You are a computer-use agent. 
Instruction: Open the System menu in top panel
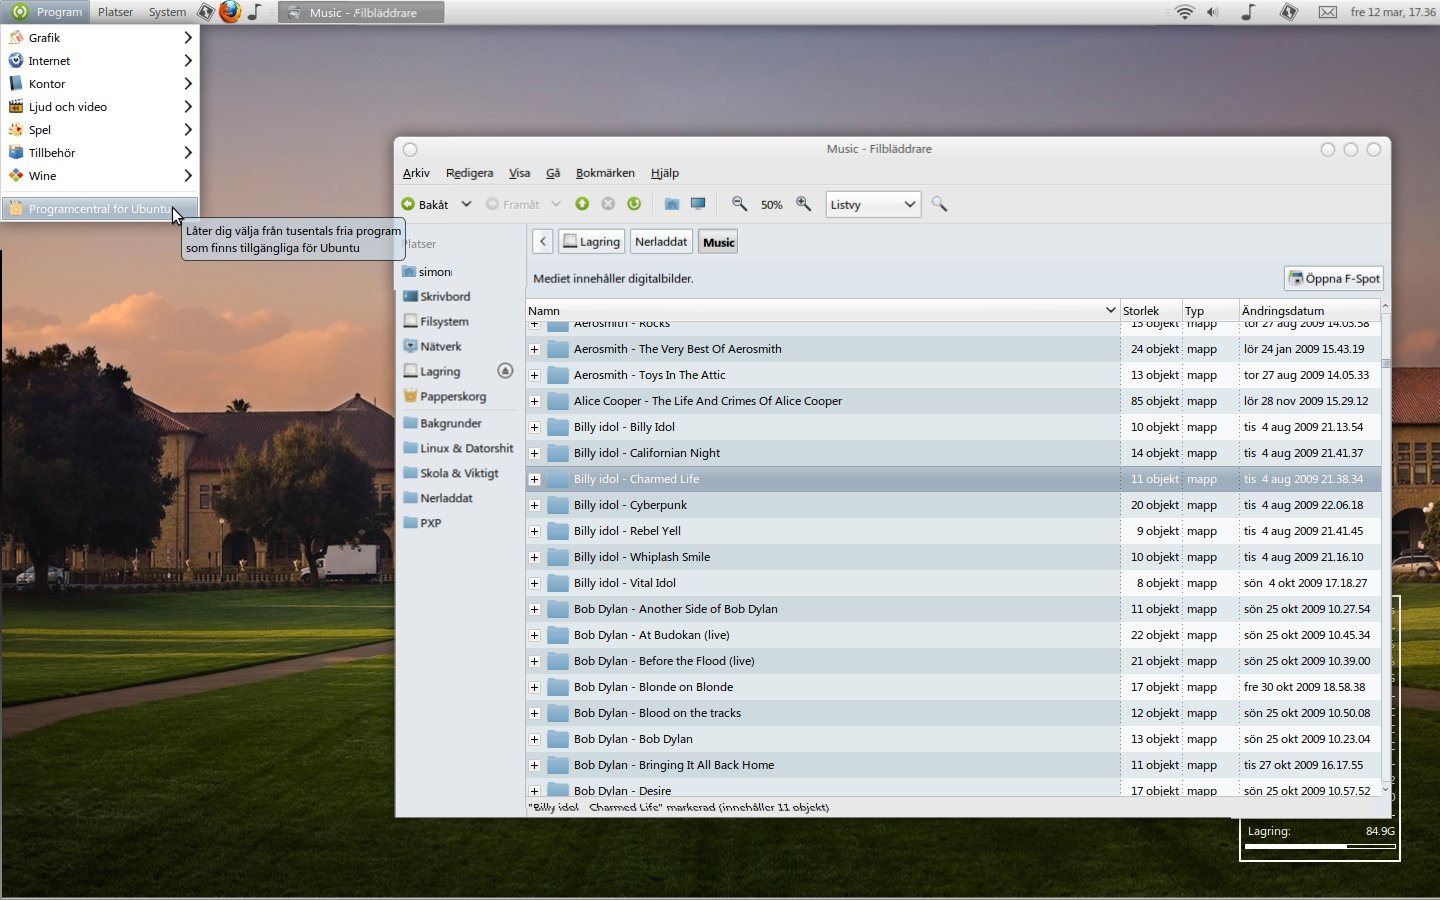(x=167, y=12)
